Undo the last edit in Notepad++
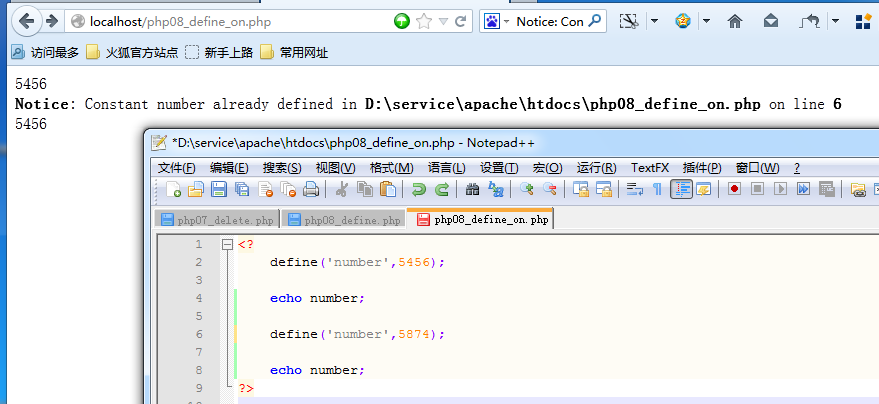879x404 pixels. point(418,189)
